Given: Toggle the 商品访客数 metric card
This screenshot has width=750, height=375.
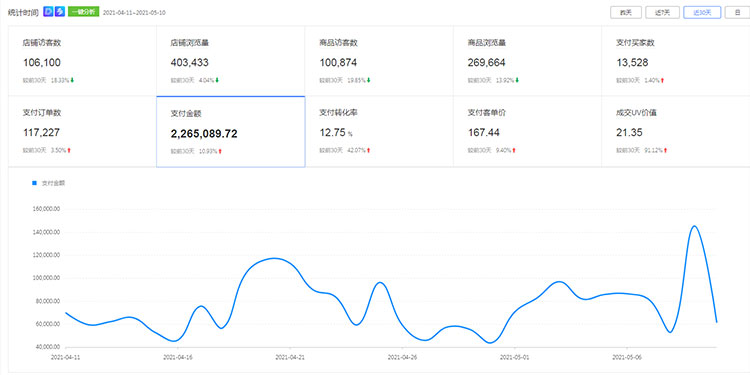Looking at the screenshot, I should (x=379, y=61).
